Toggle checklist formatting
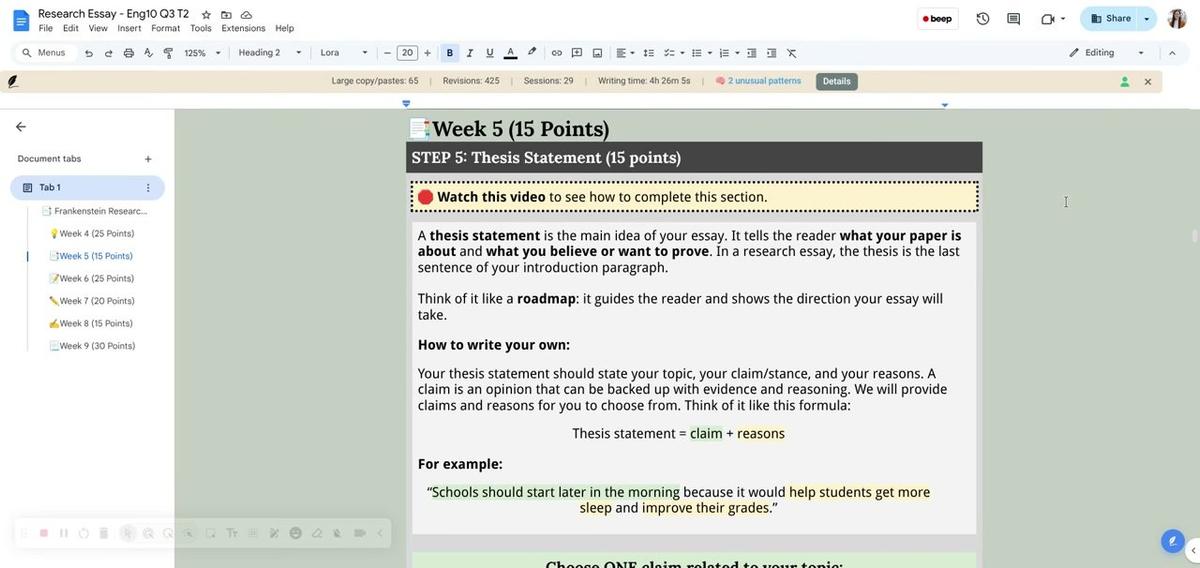The image size is (1200, 568). [669, 53]
